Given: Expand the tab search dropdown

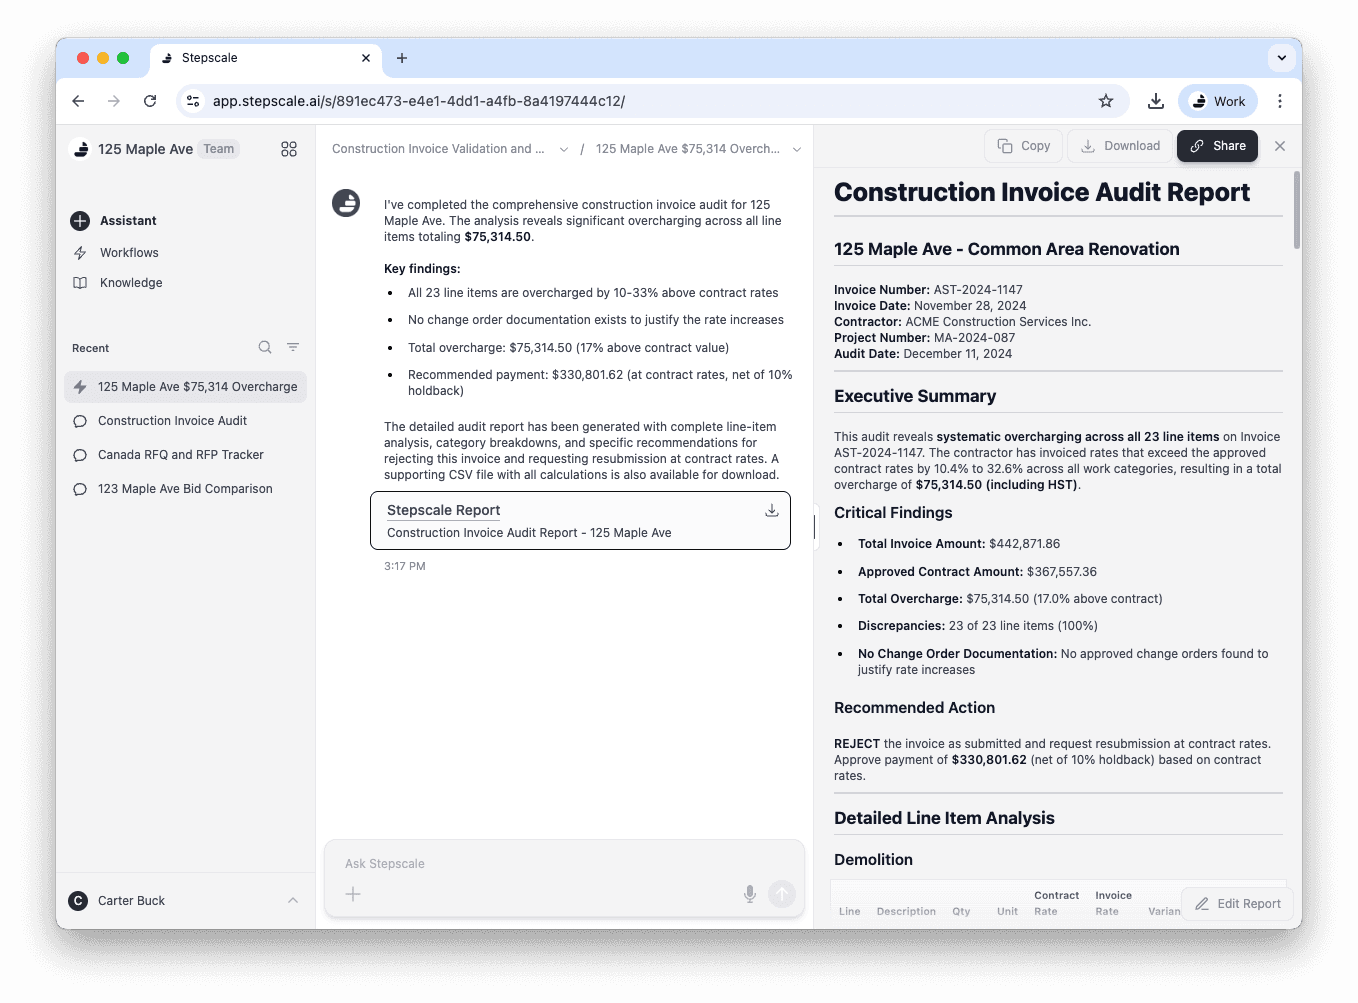Looking at the screenshot, I should pyautogui.click(x=1282, y=58).
